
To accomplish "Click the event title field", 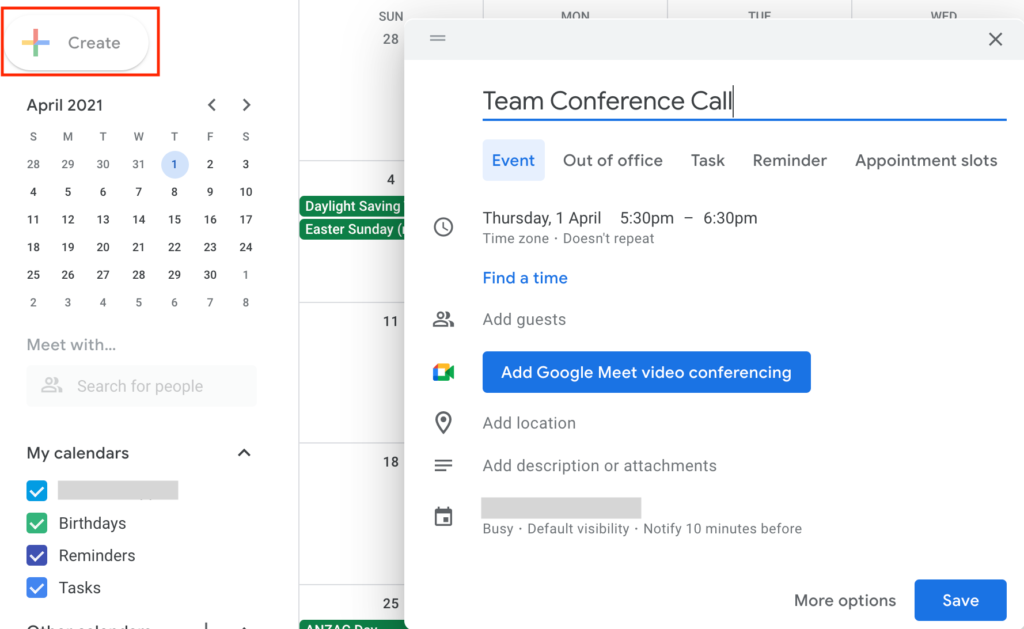I will [744, 101].
